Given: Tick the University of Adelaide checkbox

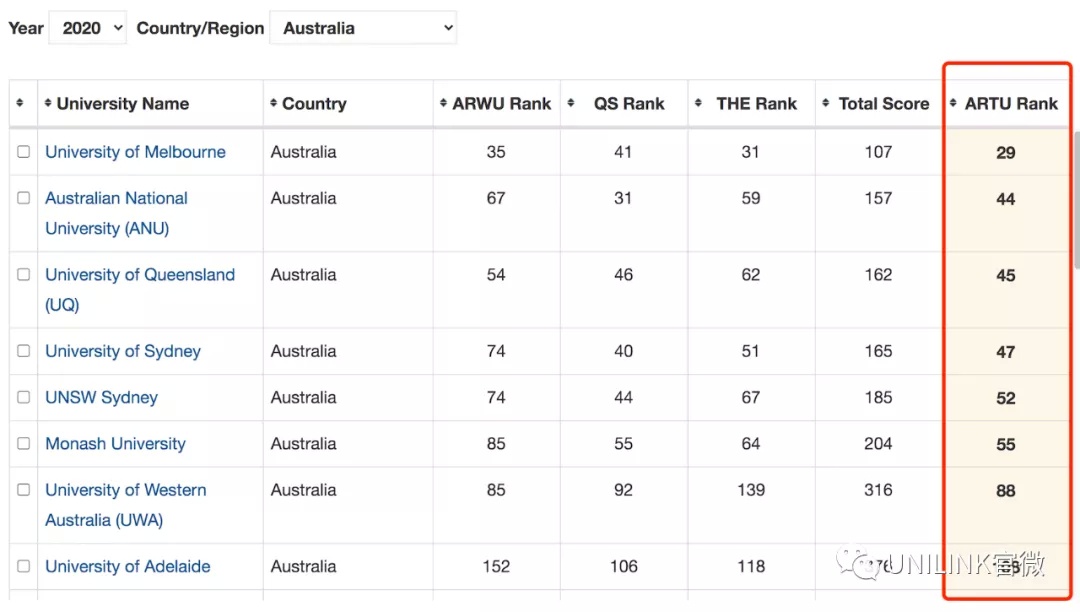Looking at the screenshot, I should pyautogui.click(x=23, y=566).
